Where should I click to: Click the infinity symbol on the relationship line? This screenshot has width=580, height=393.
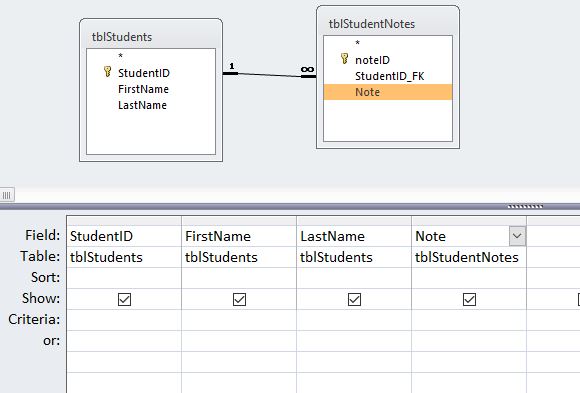(307, 69)
